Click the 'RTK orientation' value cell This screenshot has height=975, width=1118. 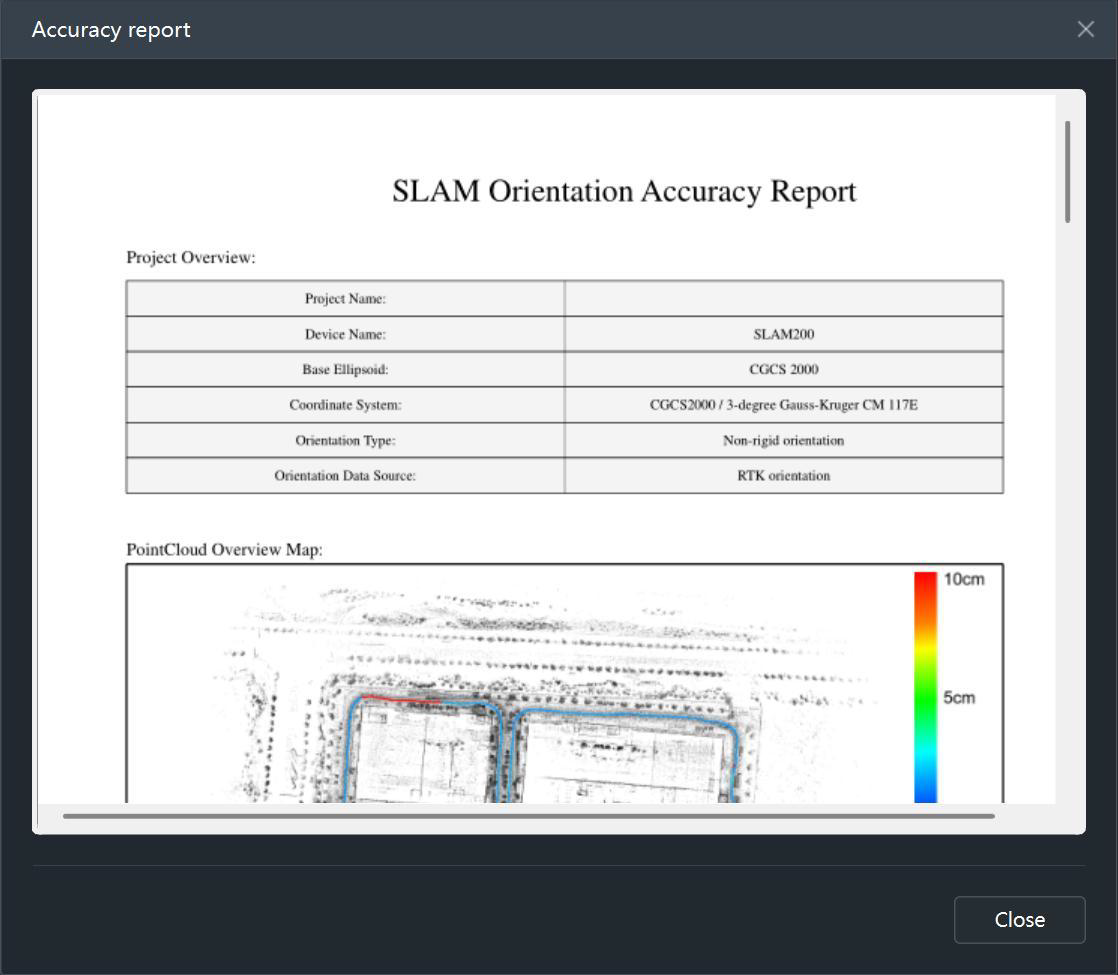[784, 475]
